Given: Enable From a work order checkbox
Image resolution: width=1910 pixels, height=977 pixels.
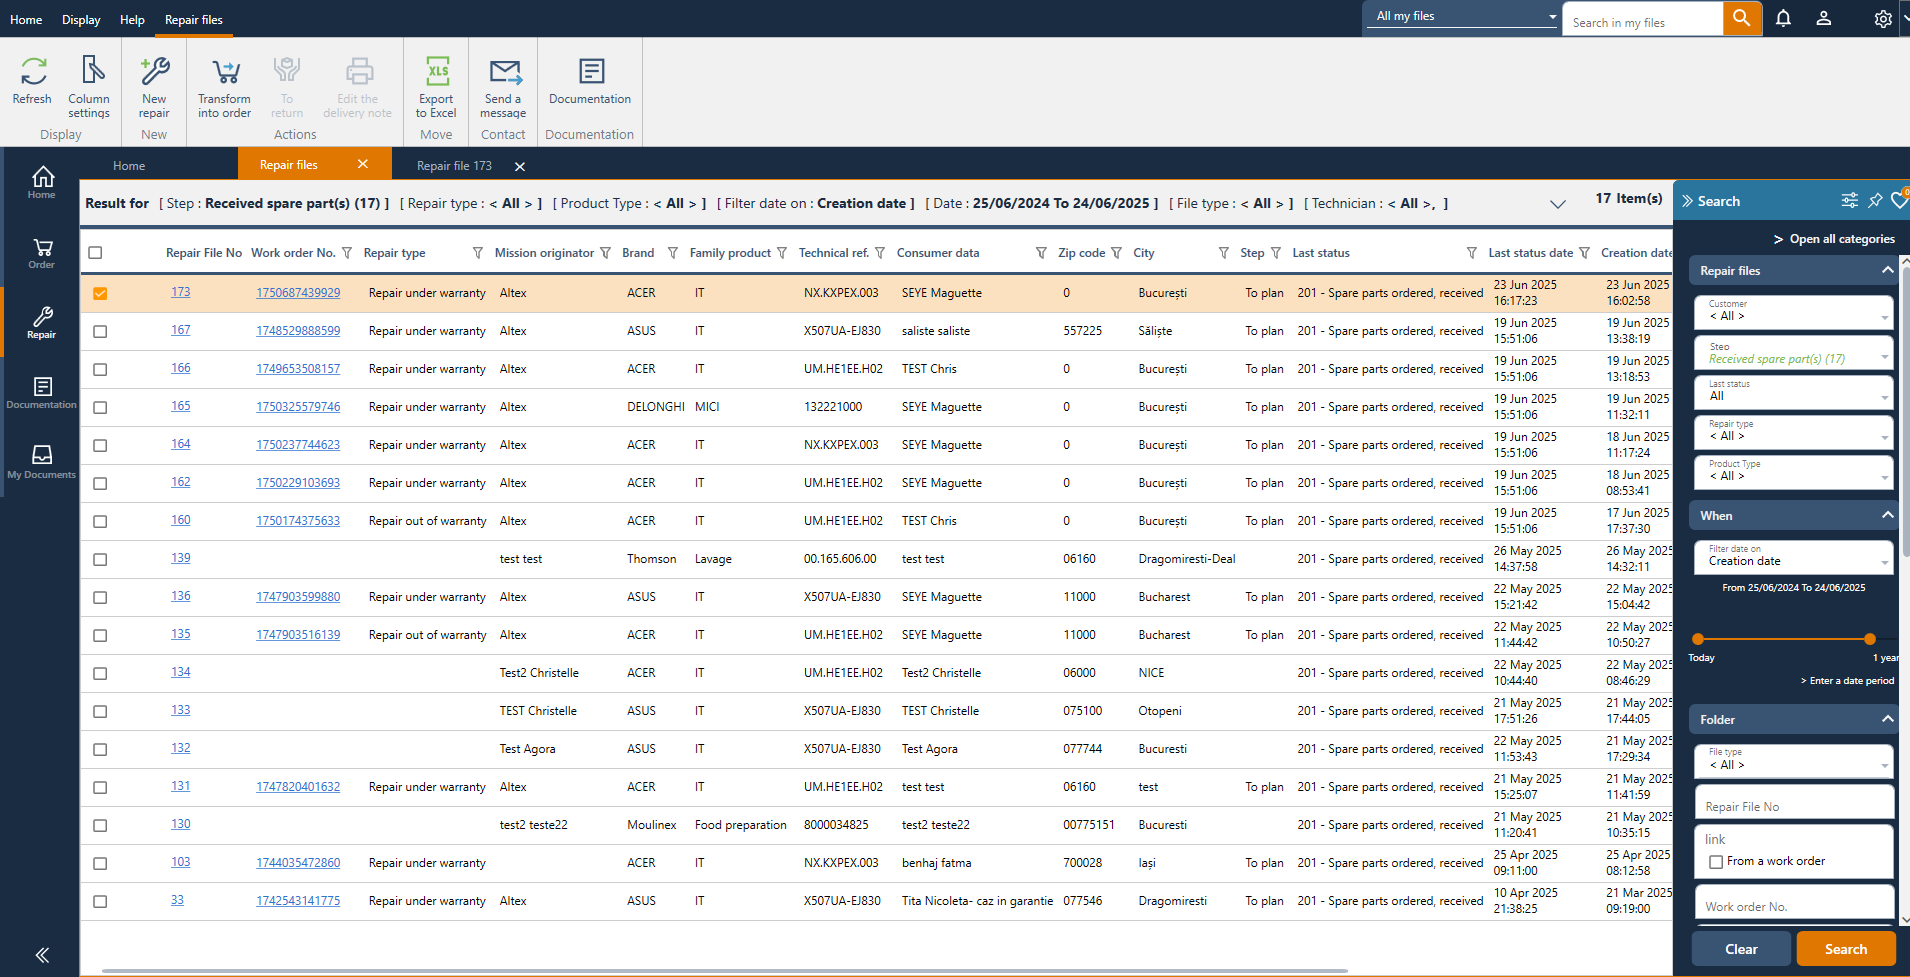Looking at the screenshot, I should pos(1716,862).
